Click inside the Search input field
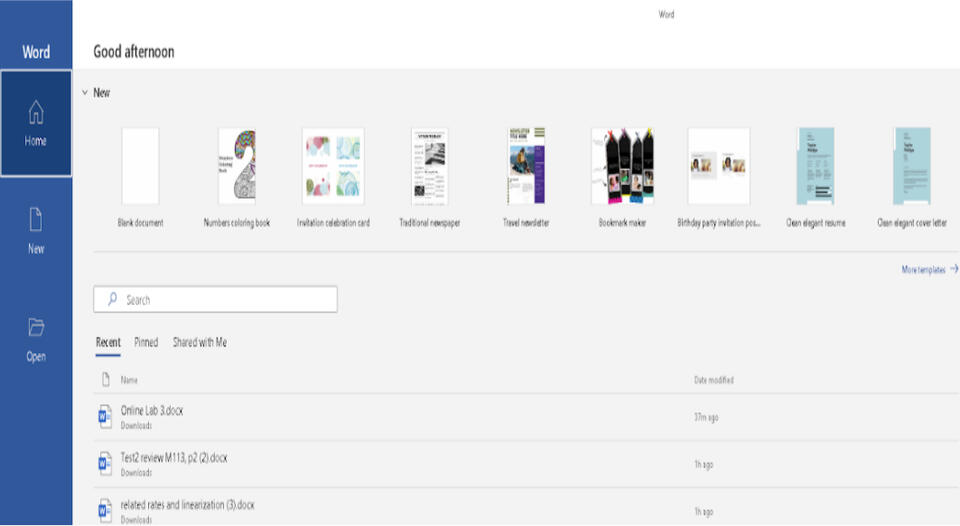Viewport: 960px width, 526px height. pyautogui.click(x=225, y=300)
